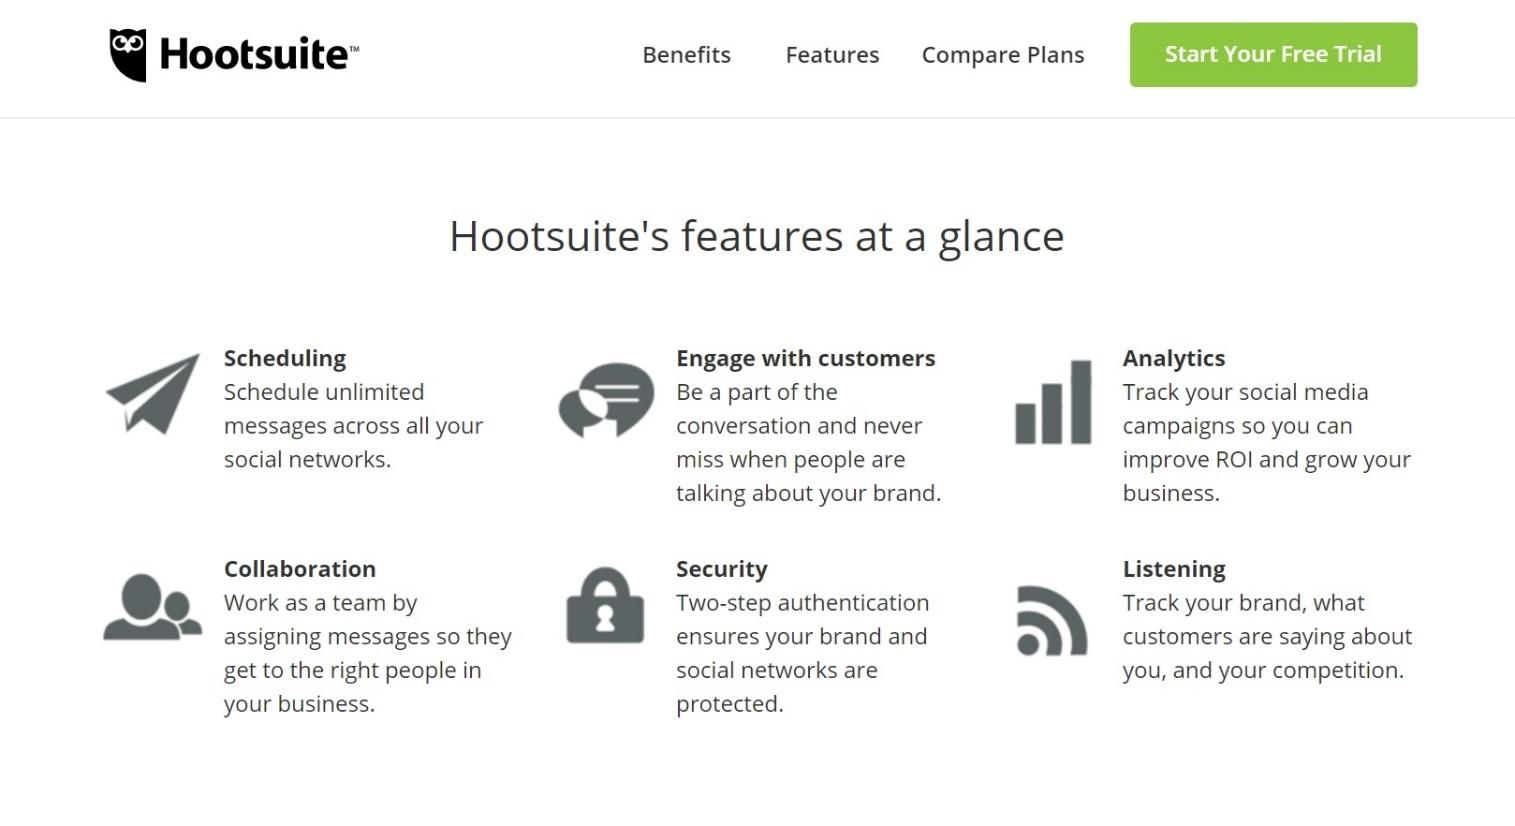Select the Scheduling feature heading
Image resolution: width=1515 pixels, height=826 pixels.
click(x=285, y=358)
